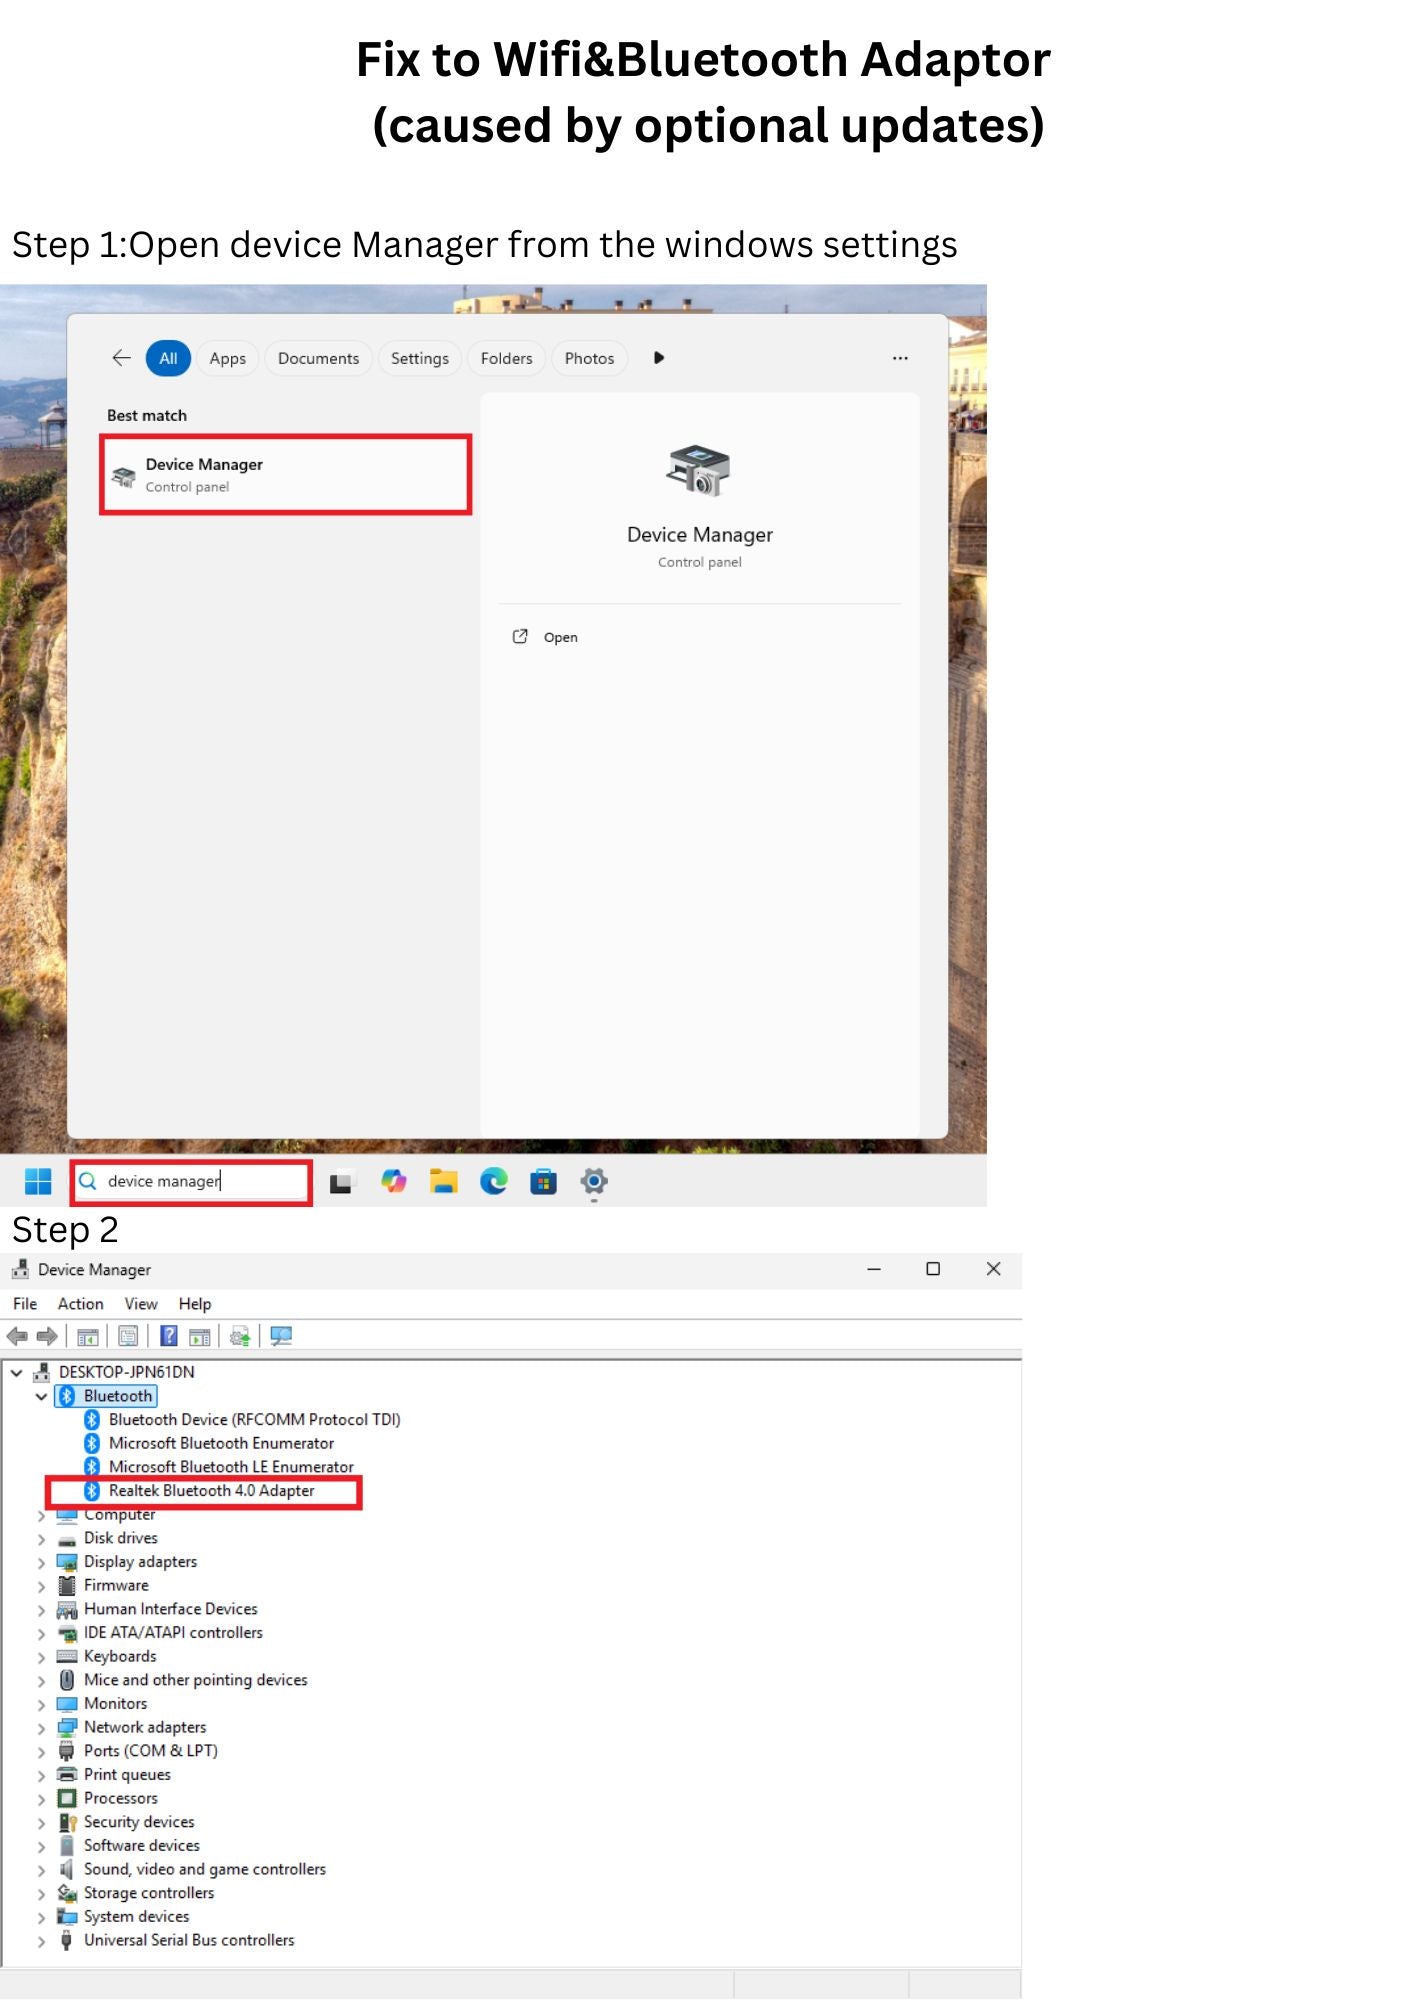Screen dimensions: 1414x2000
Task: Click the blue Help question mark icon
Action: tap(169, 1336)
